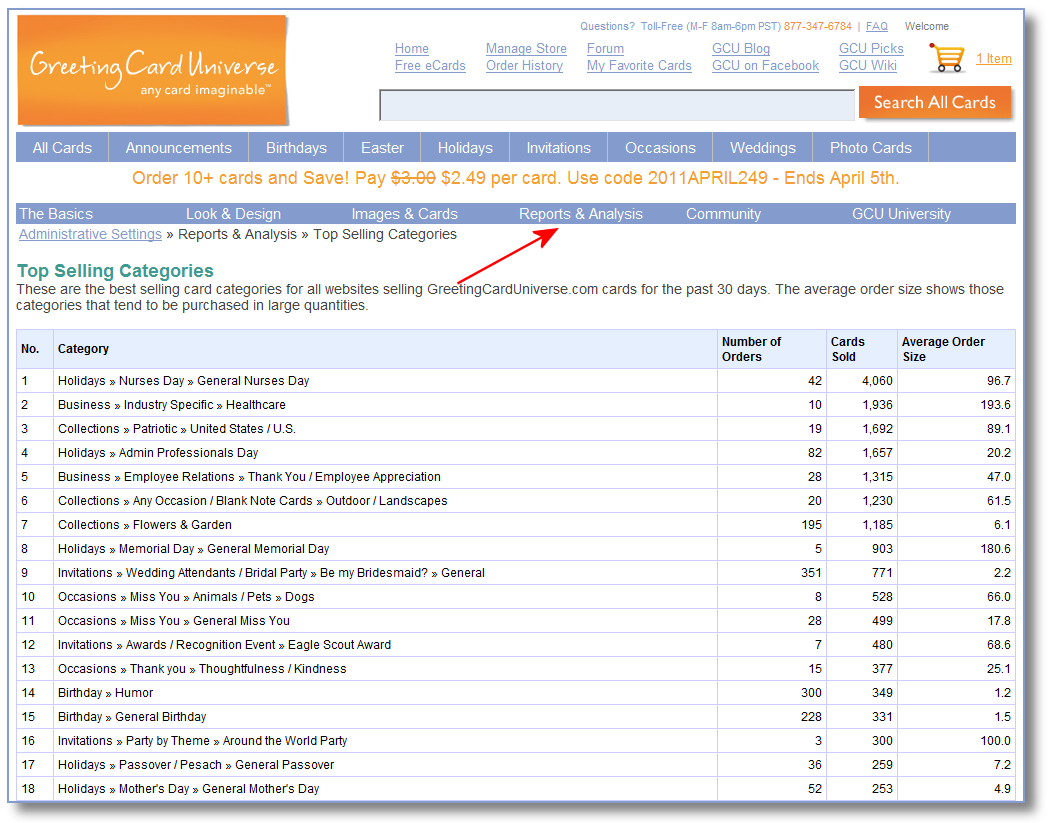
Task: Go to Free eCards
Action: (x=430, y=65)
